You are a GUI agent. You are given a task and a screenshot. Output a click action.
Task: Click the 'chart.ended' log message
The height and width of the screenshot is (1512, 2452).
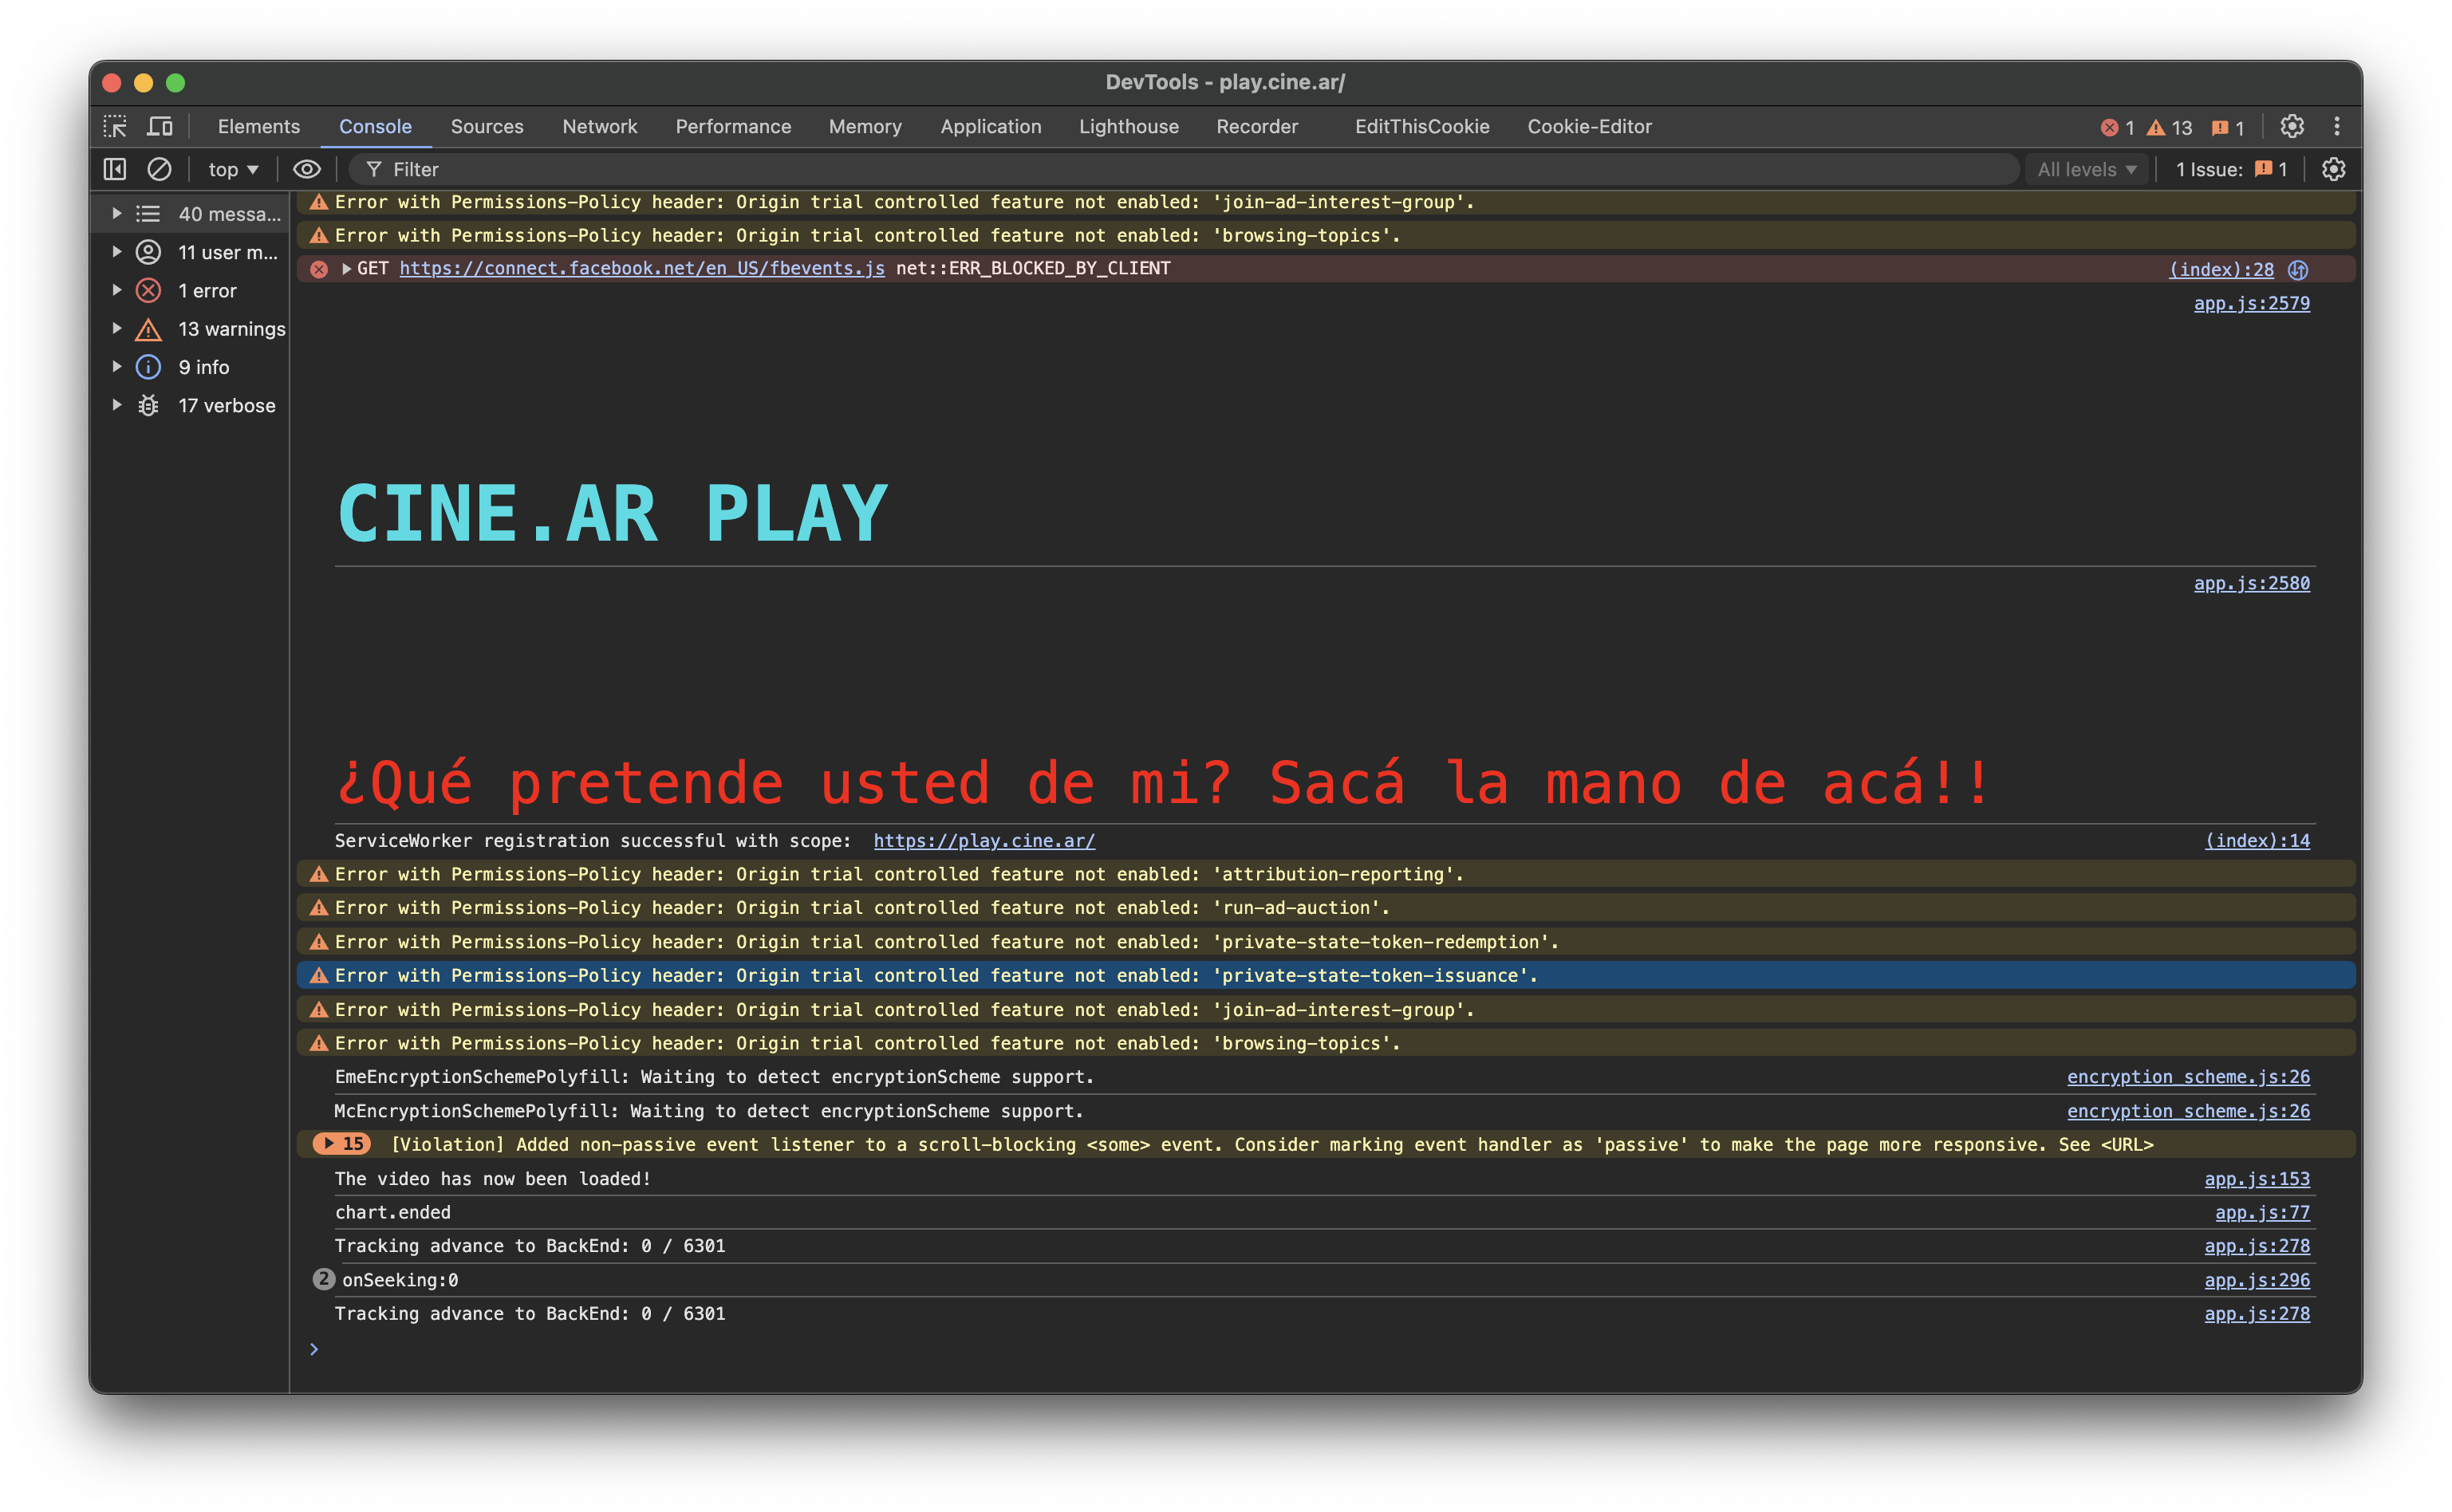coord(392,1212)
